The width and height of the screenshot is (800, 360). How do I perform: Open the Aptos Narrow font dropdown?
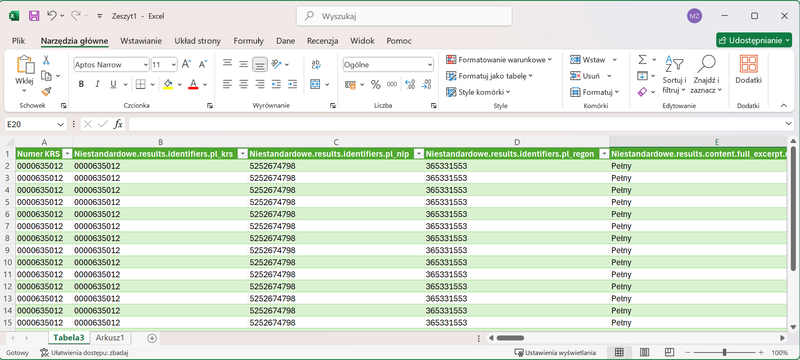click(x=146, y=65)
